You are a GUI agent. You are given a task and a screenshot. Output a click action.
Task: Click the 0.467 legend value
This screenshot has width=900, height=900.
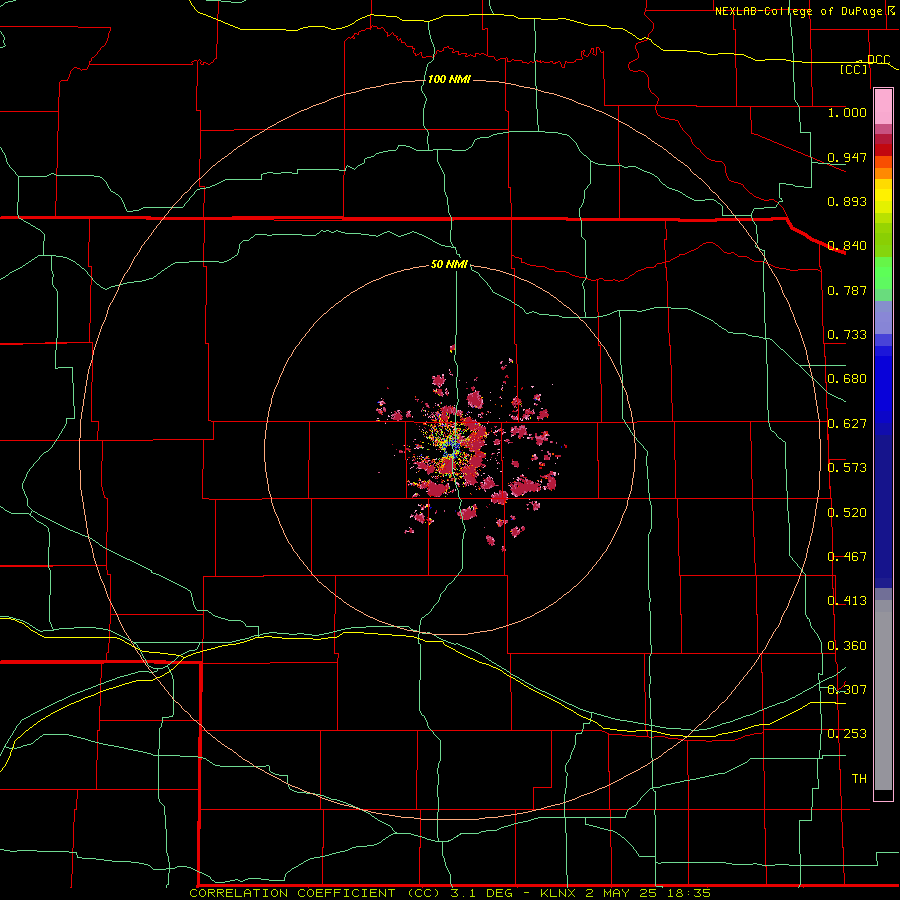tap(847, 557)
